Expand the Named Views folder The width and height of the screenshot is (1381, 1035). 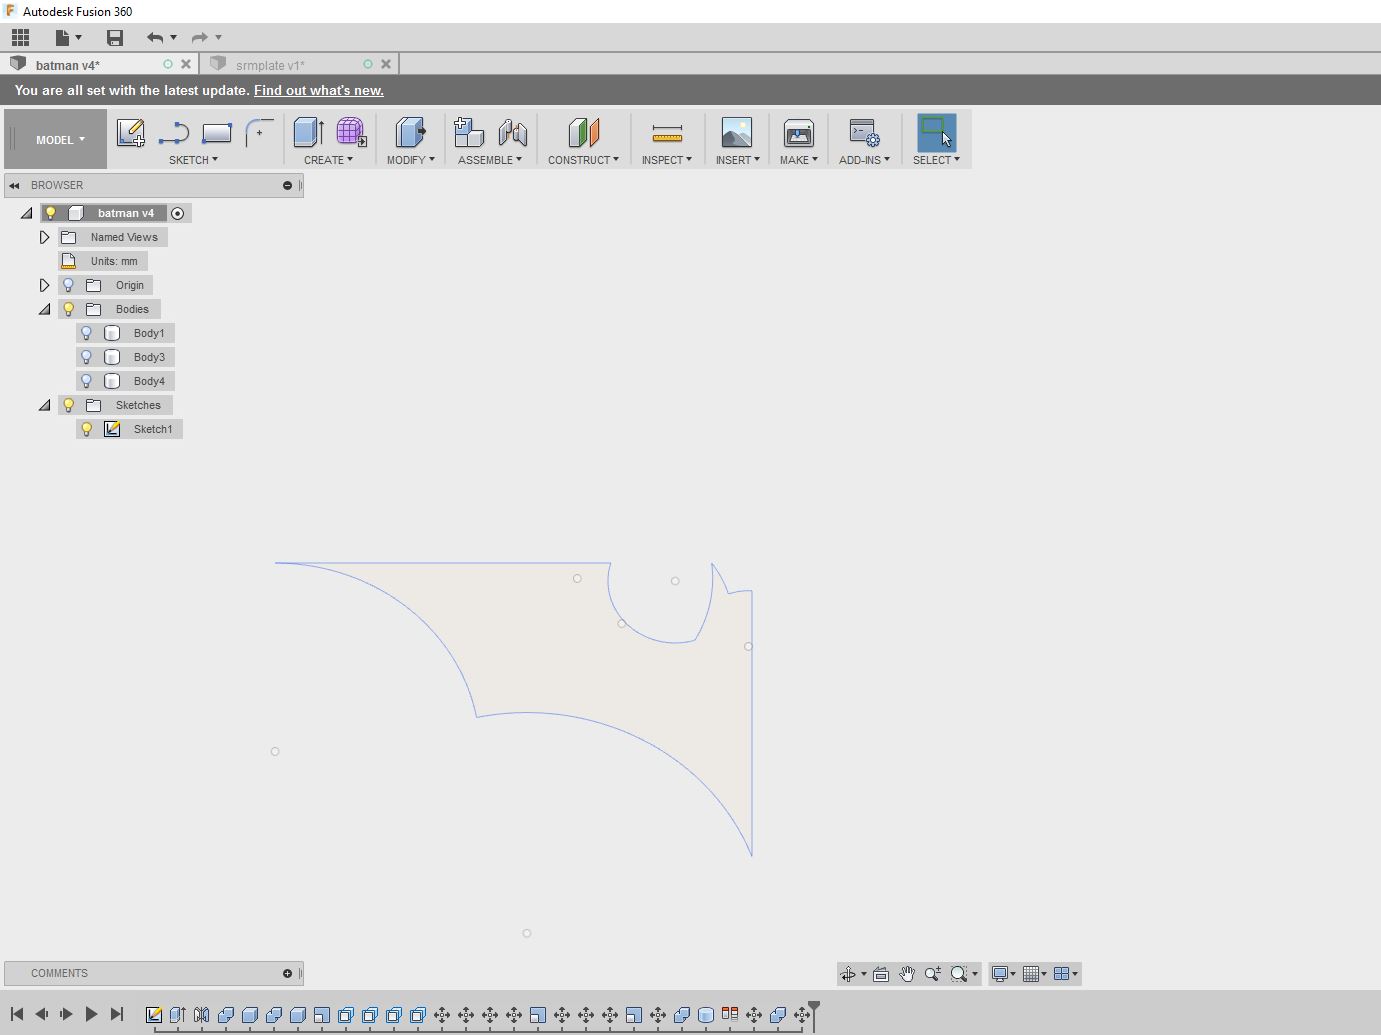44,237
